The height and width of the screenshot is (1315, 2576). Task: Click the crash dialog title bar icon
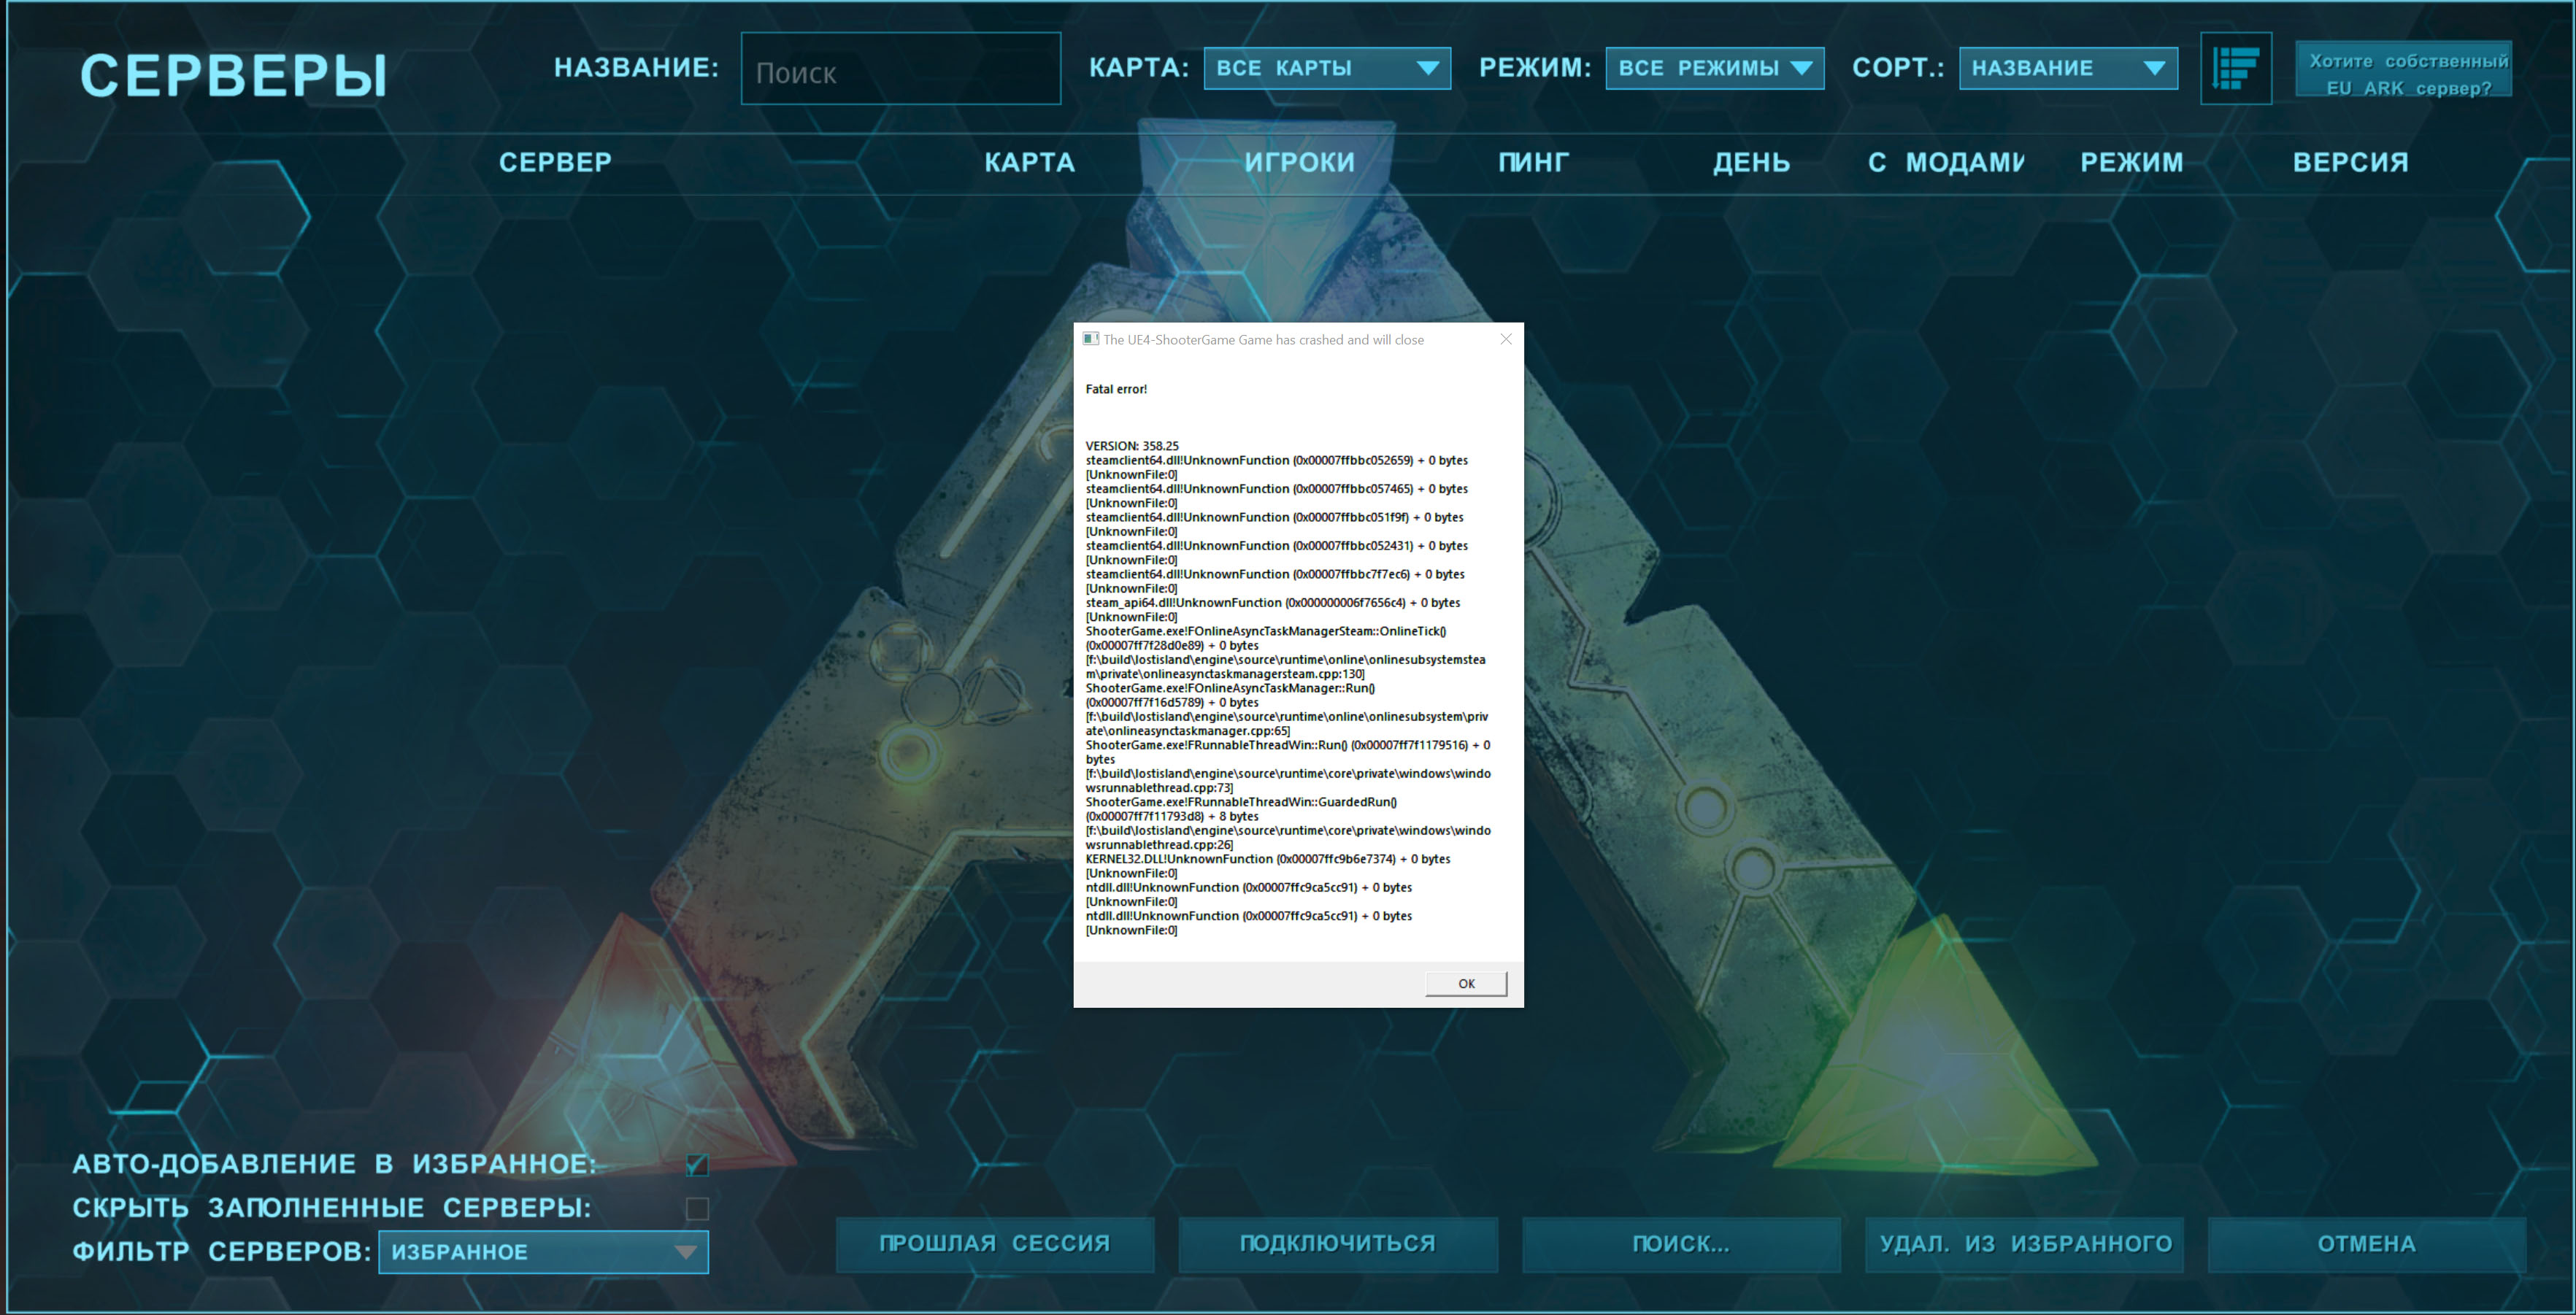pos(1091,339)
